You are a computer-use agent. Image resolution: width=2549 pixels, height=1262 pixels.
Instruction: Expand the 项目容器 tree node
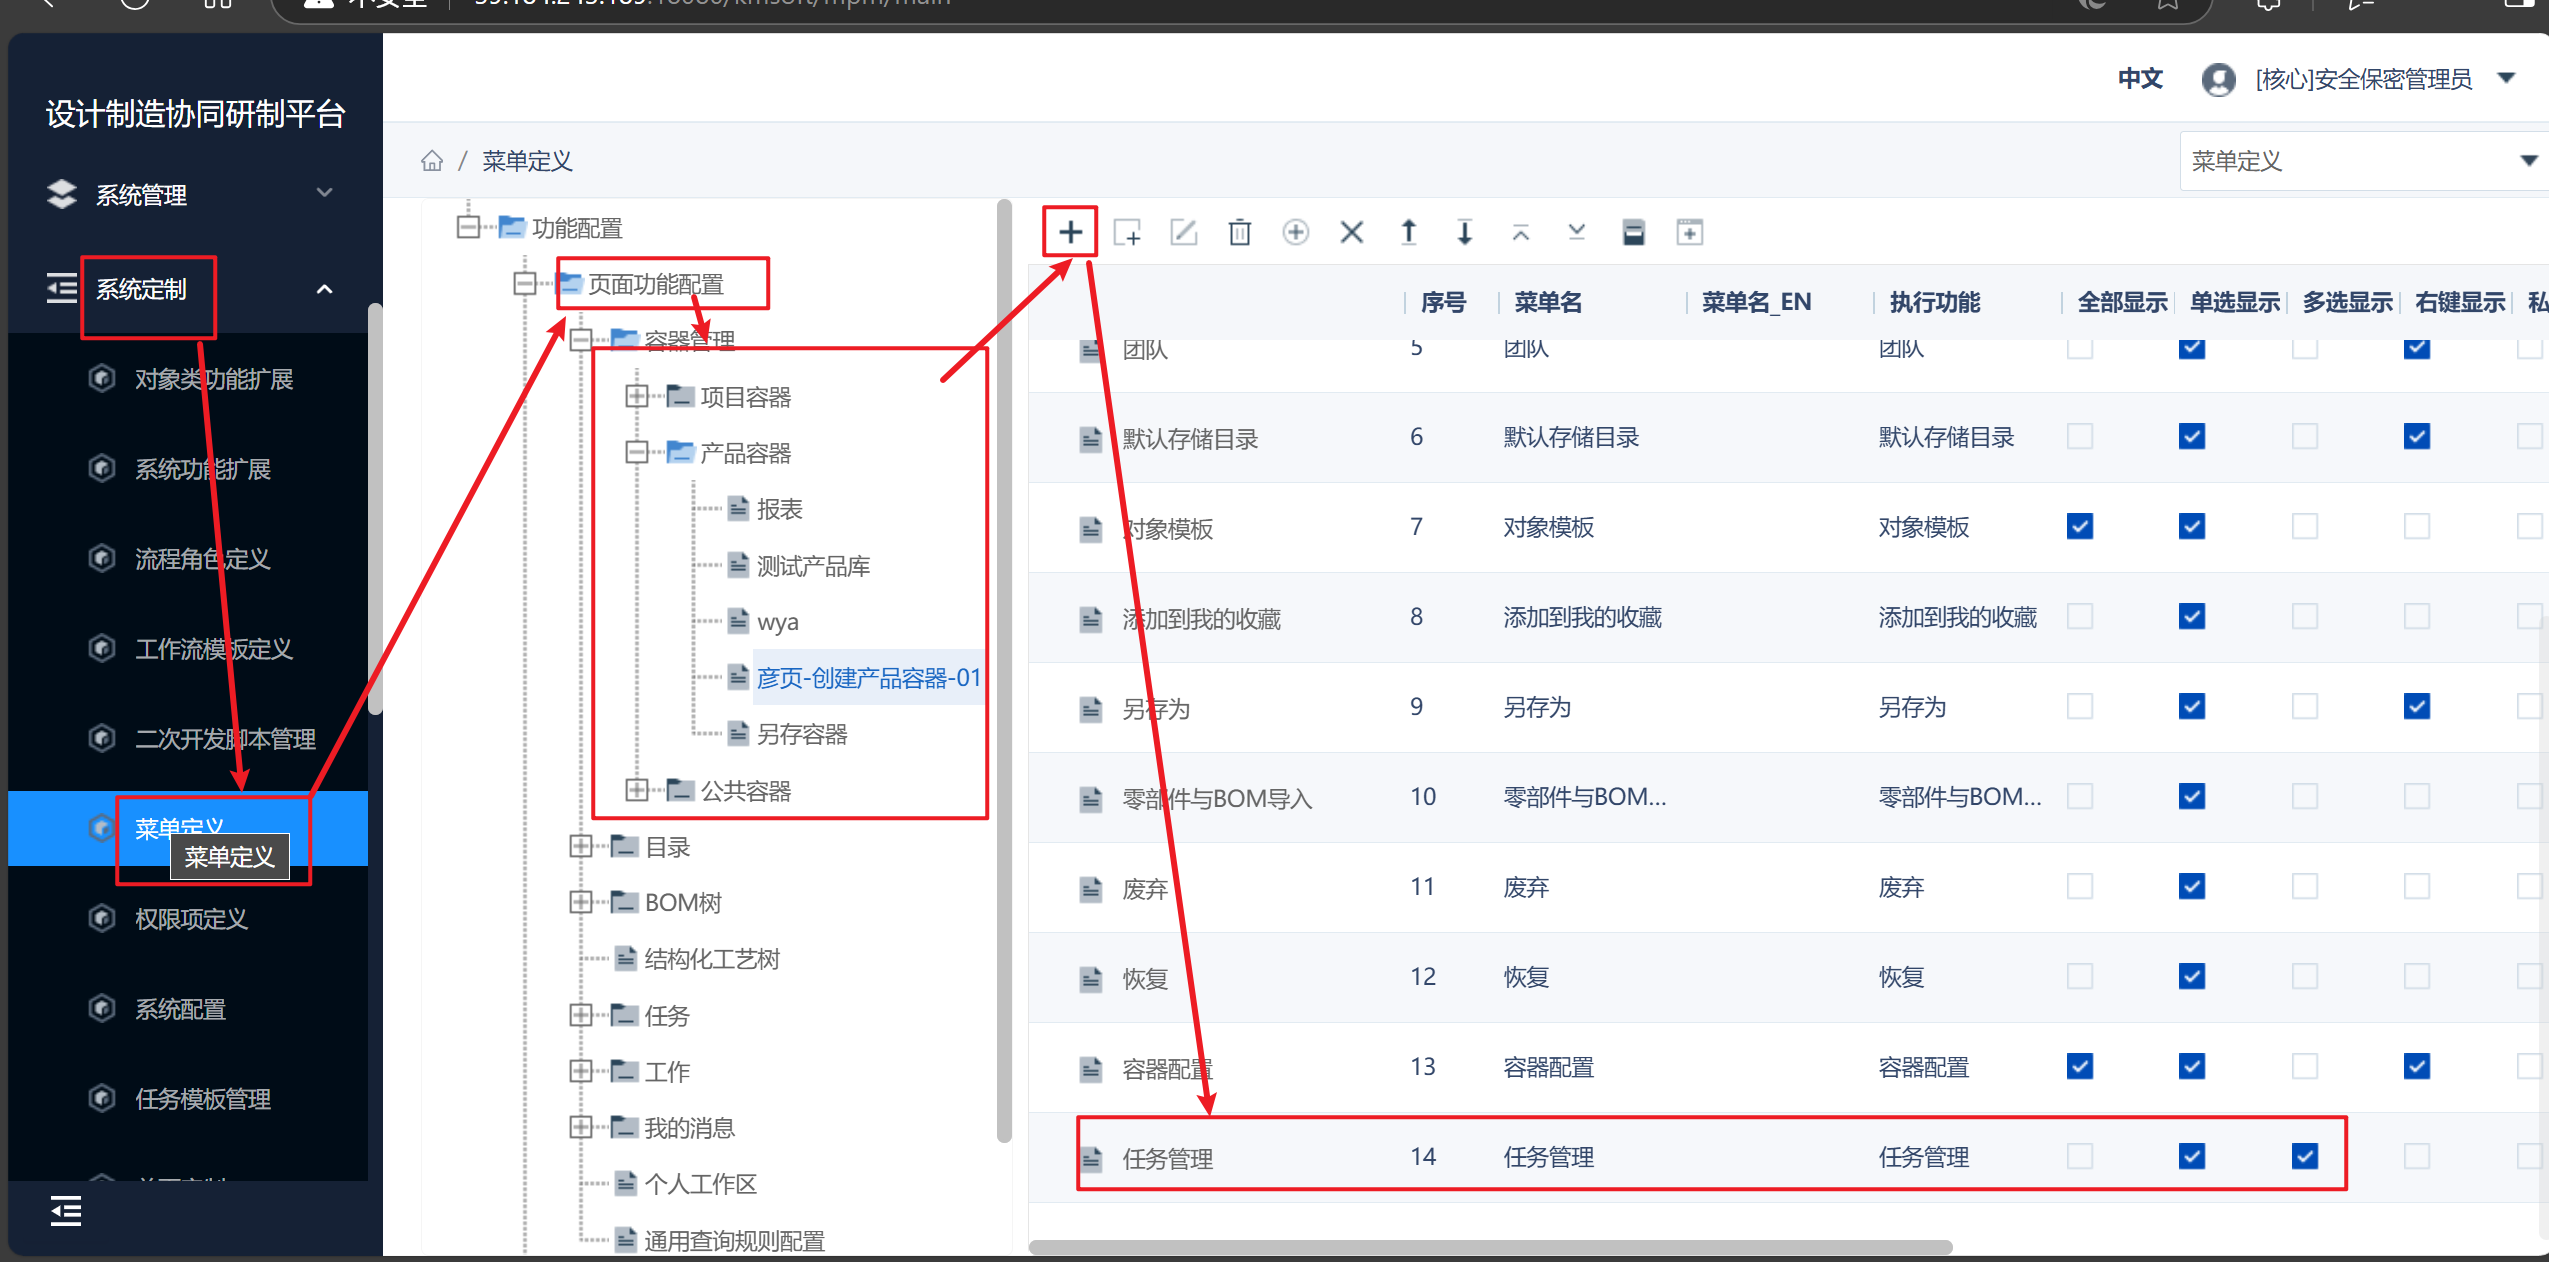coord(636,396)
